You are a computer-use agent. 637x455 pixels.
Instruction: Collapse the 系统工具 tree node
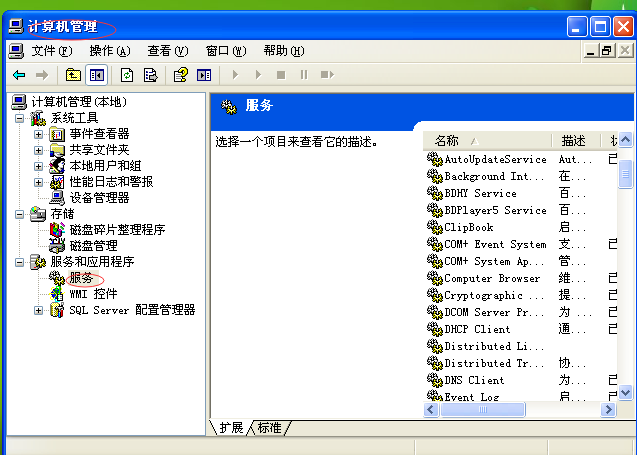coord(19,118)
